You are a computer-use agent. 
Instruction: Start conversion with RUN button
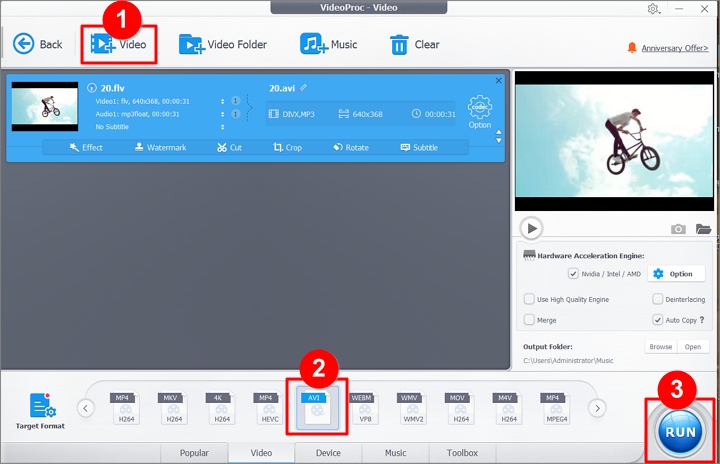(680, 431)
